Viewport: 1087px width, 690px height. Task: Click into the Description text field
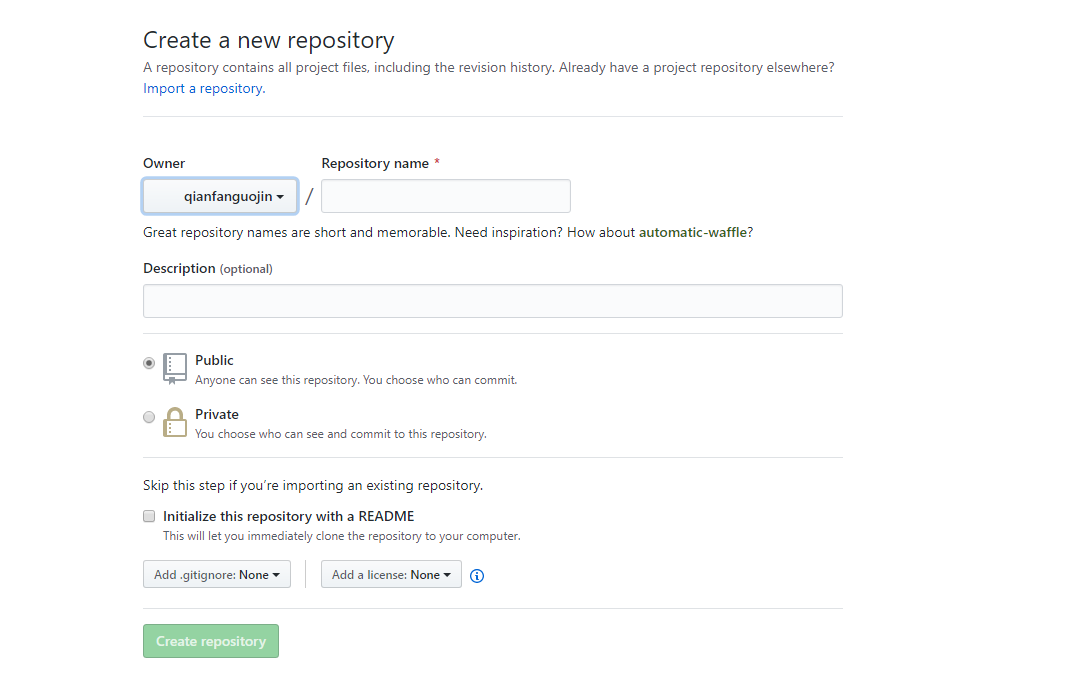click(x=492, y=301)
